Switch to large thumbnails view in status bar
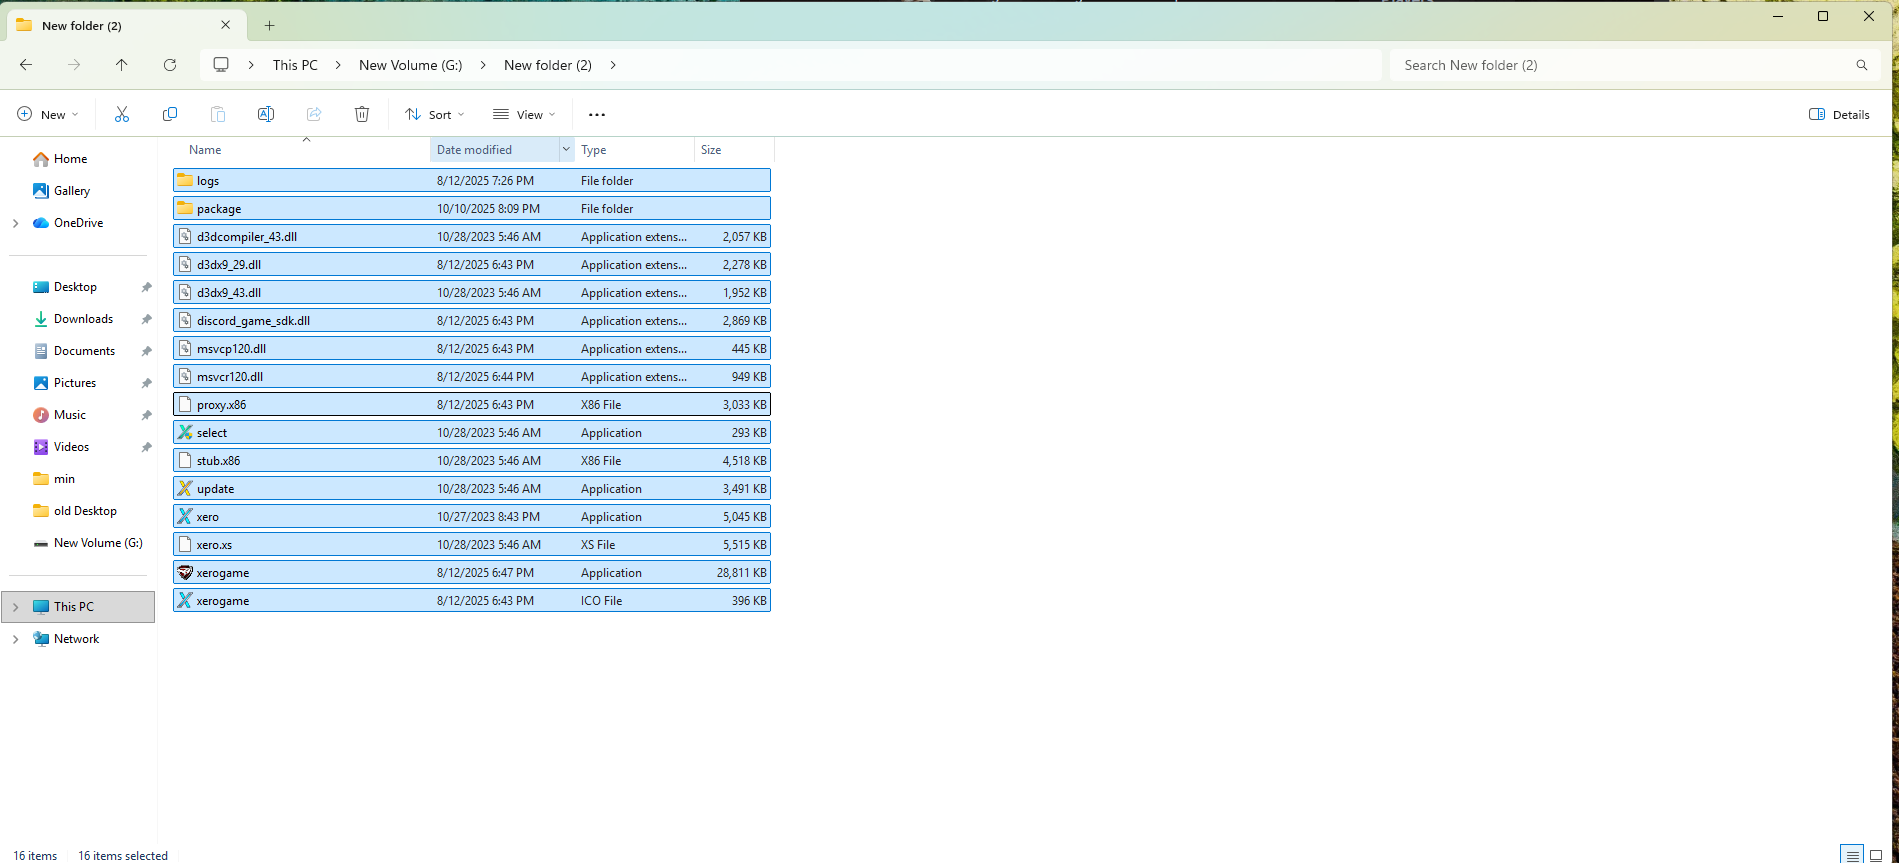 pyautogui.click(x=1876, y=855)
